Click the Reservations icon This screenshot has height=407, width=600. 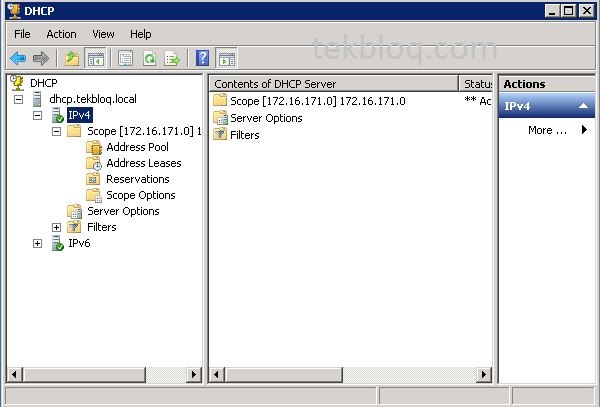(93, 179)
